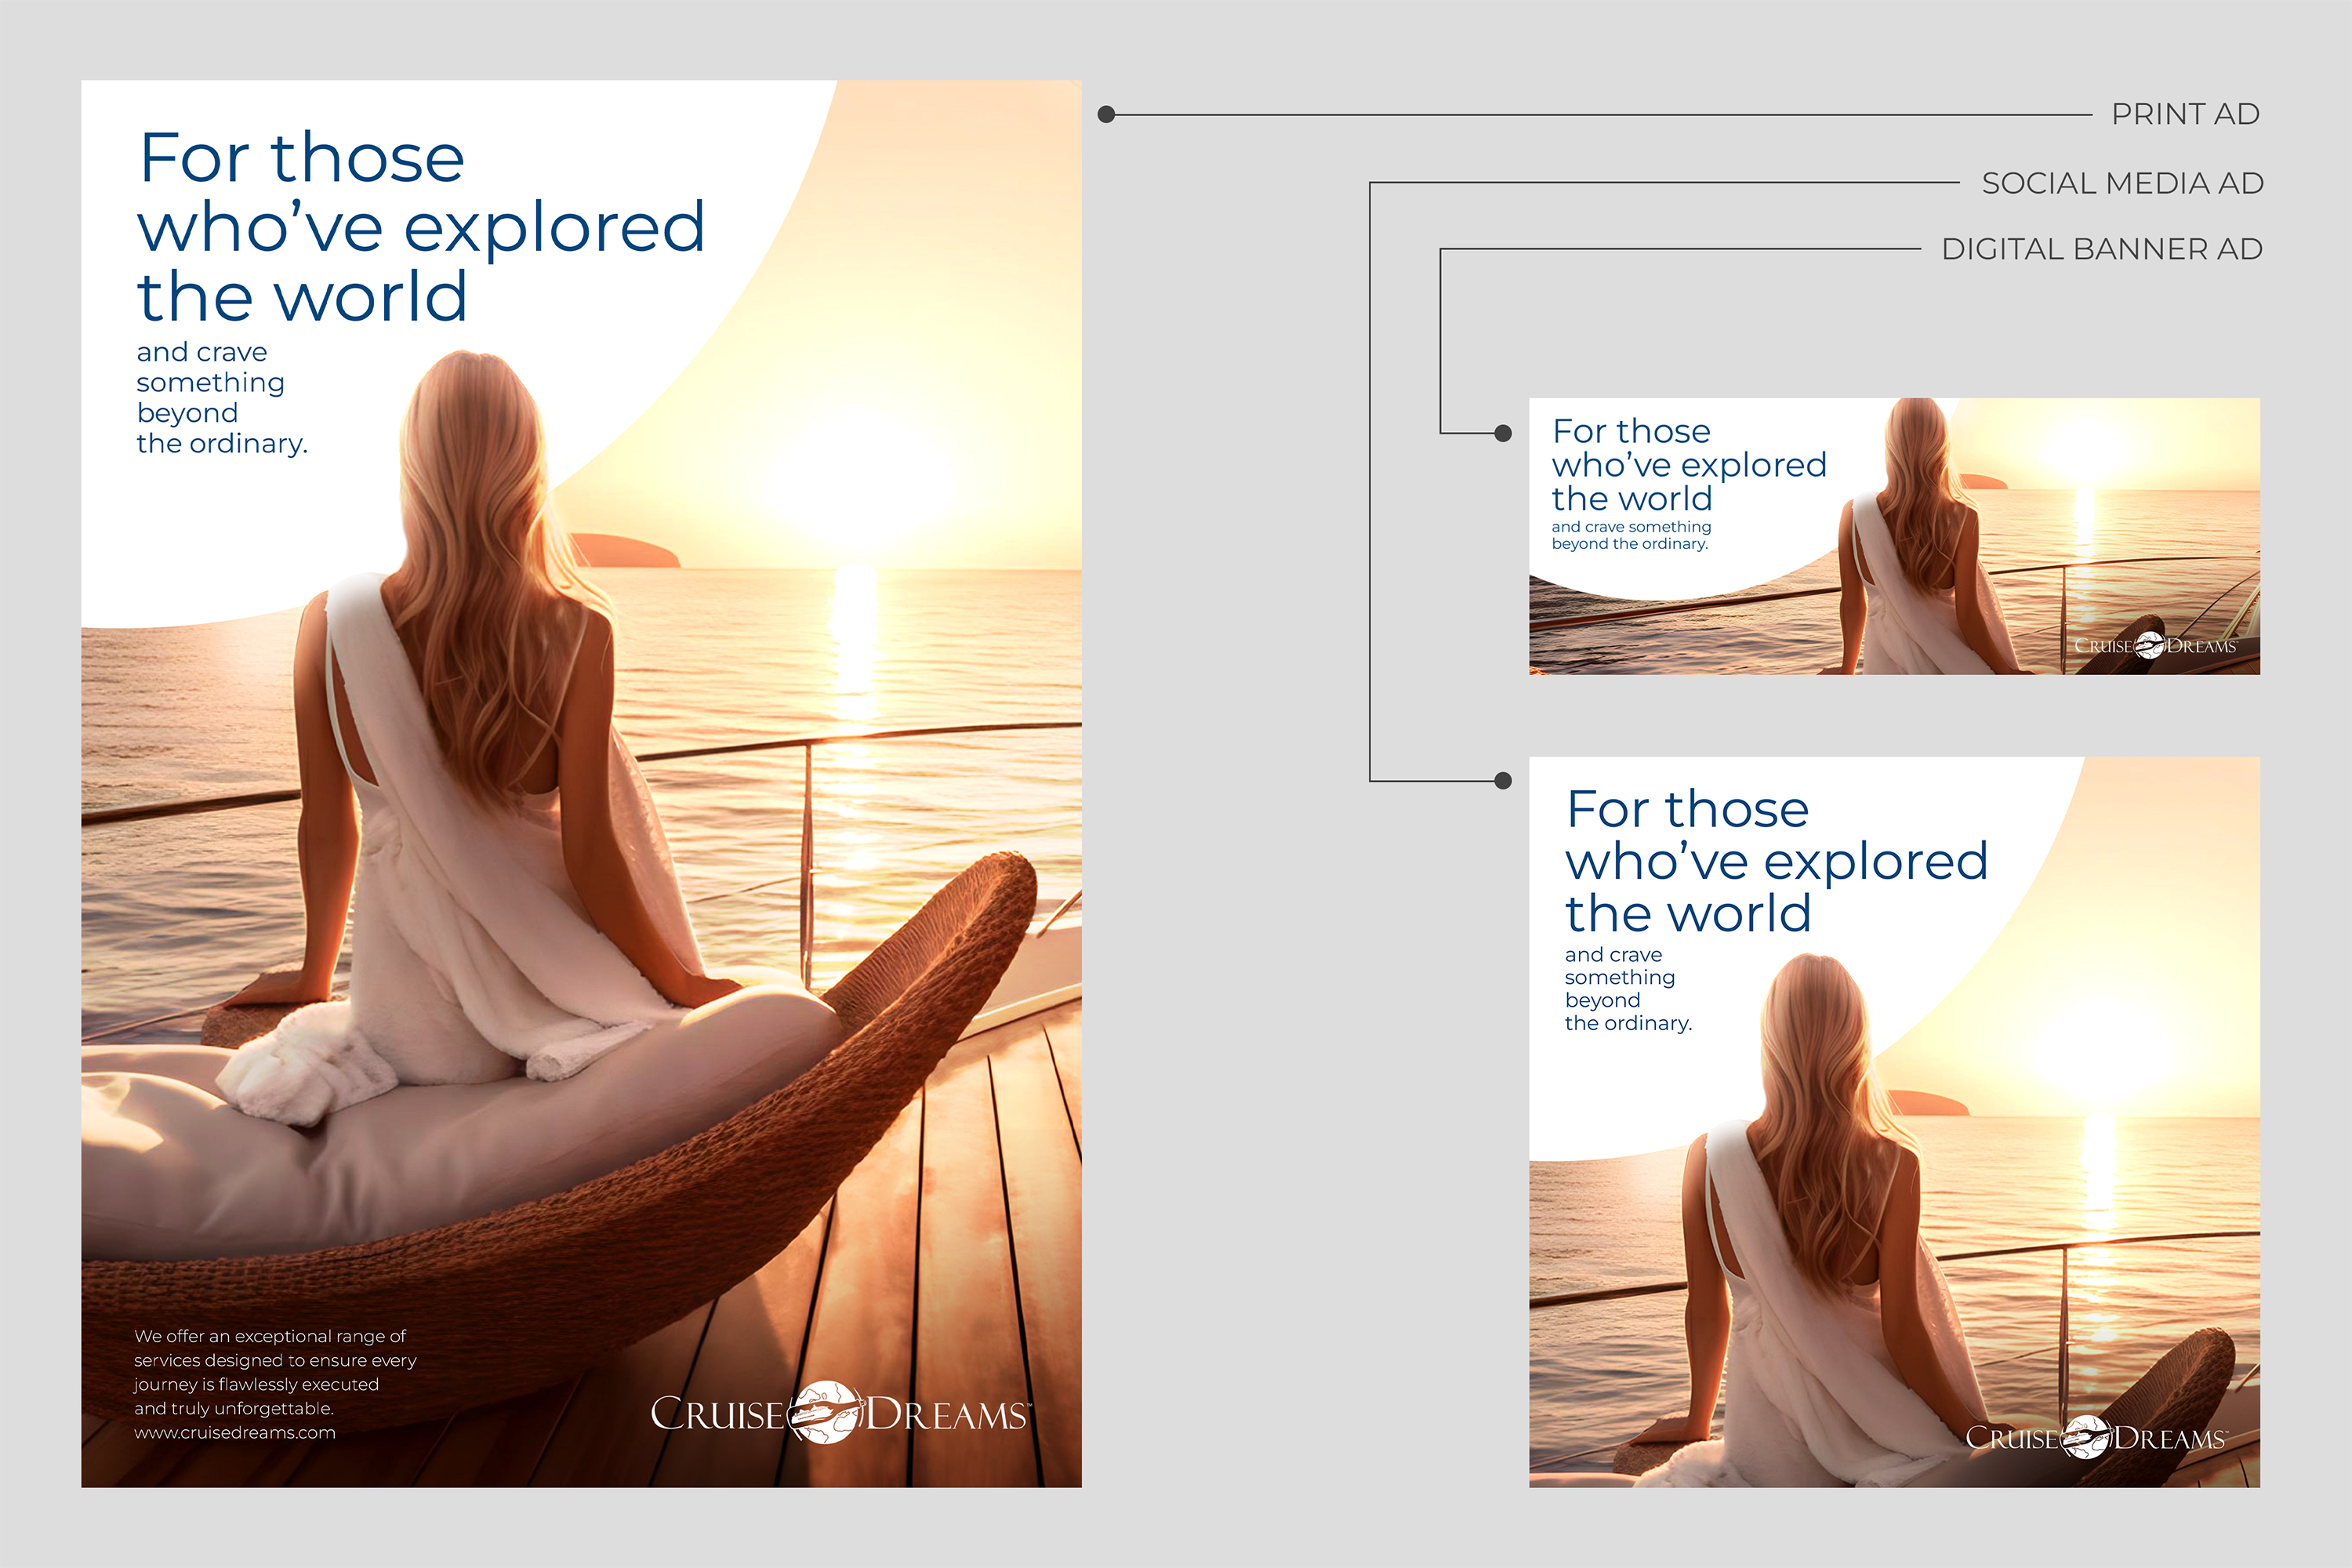Click the Cruise Dreams logo on print ad
Viewport: 2352px width, 1568px height.
[838, 1413]
